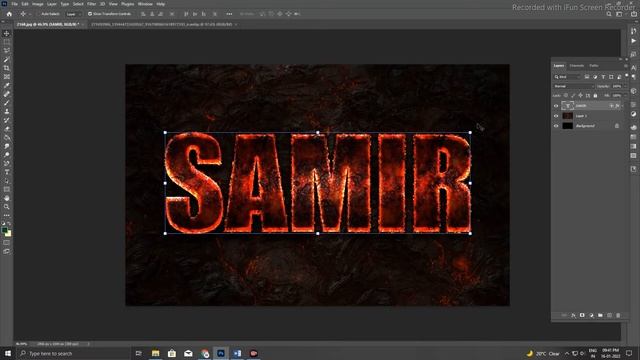Open the Filter menu

point(91,4)
